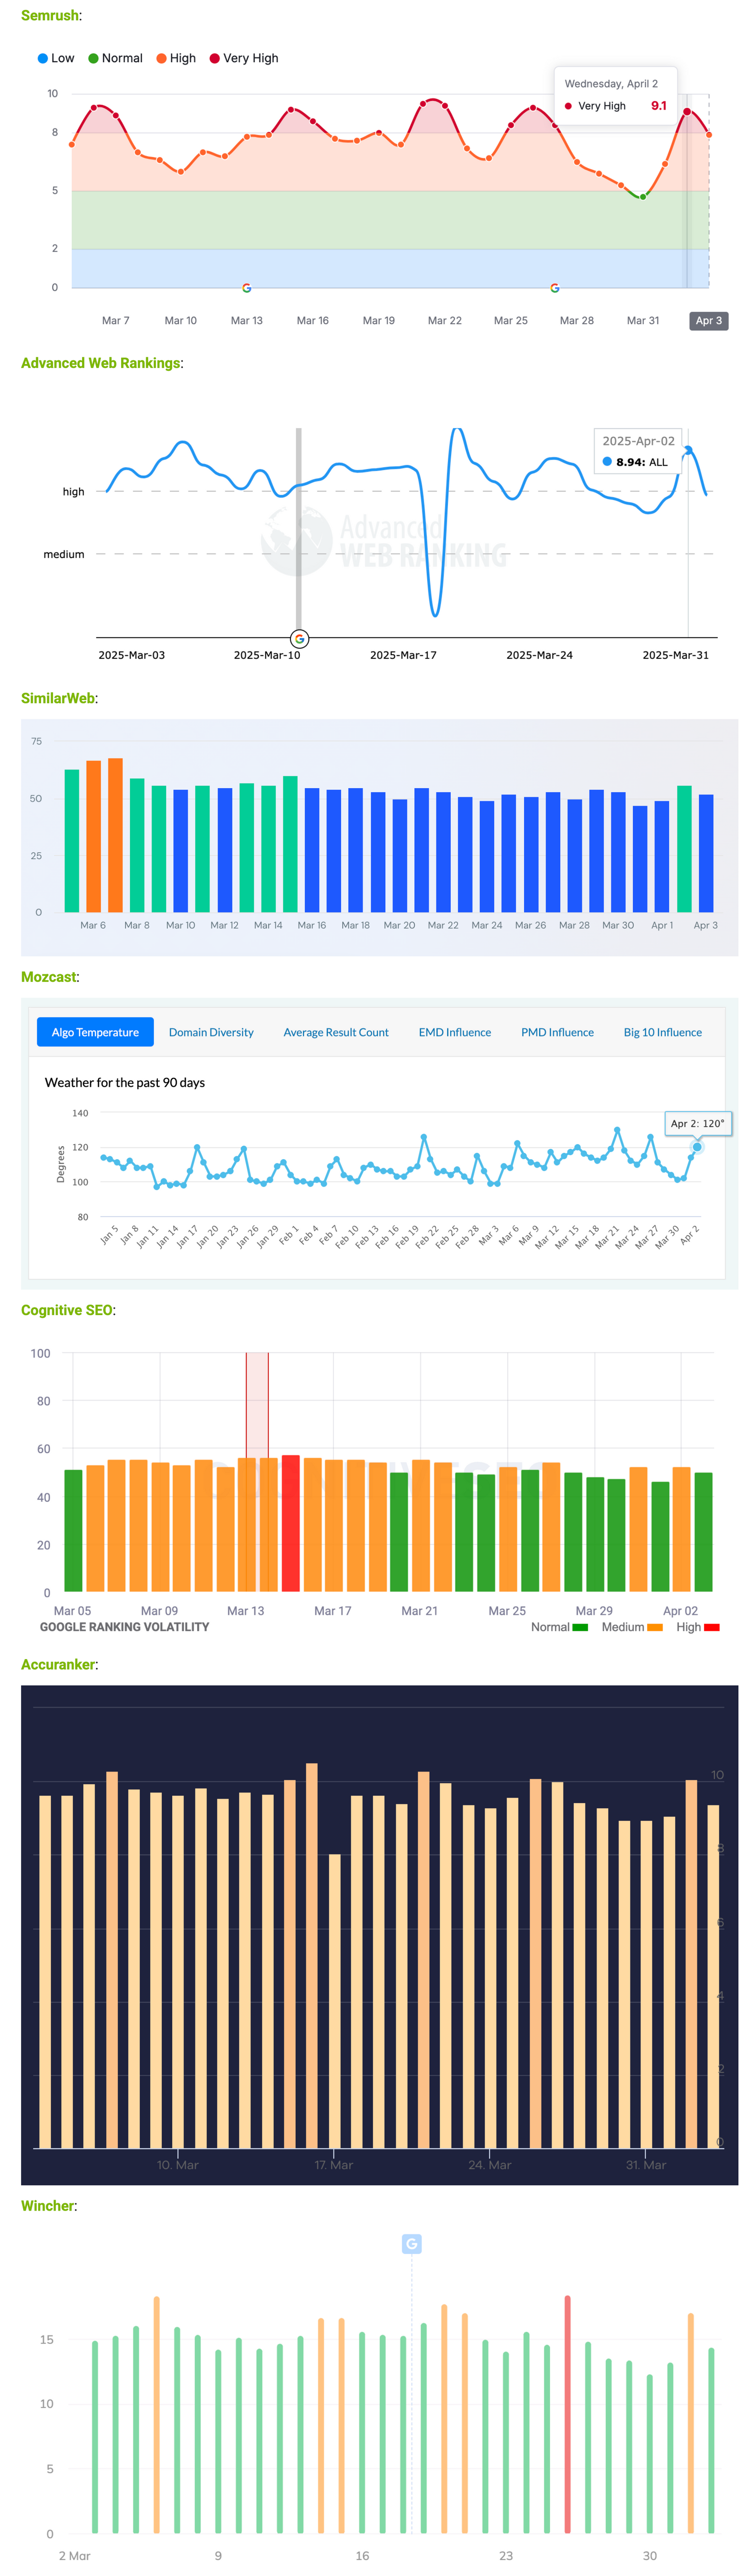Toggle the High series in the Semrush legend
This screenshot has width=750, height=2576.
pyautogui.click(x=176, y=58)
